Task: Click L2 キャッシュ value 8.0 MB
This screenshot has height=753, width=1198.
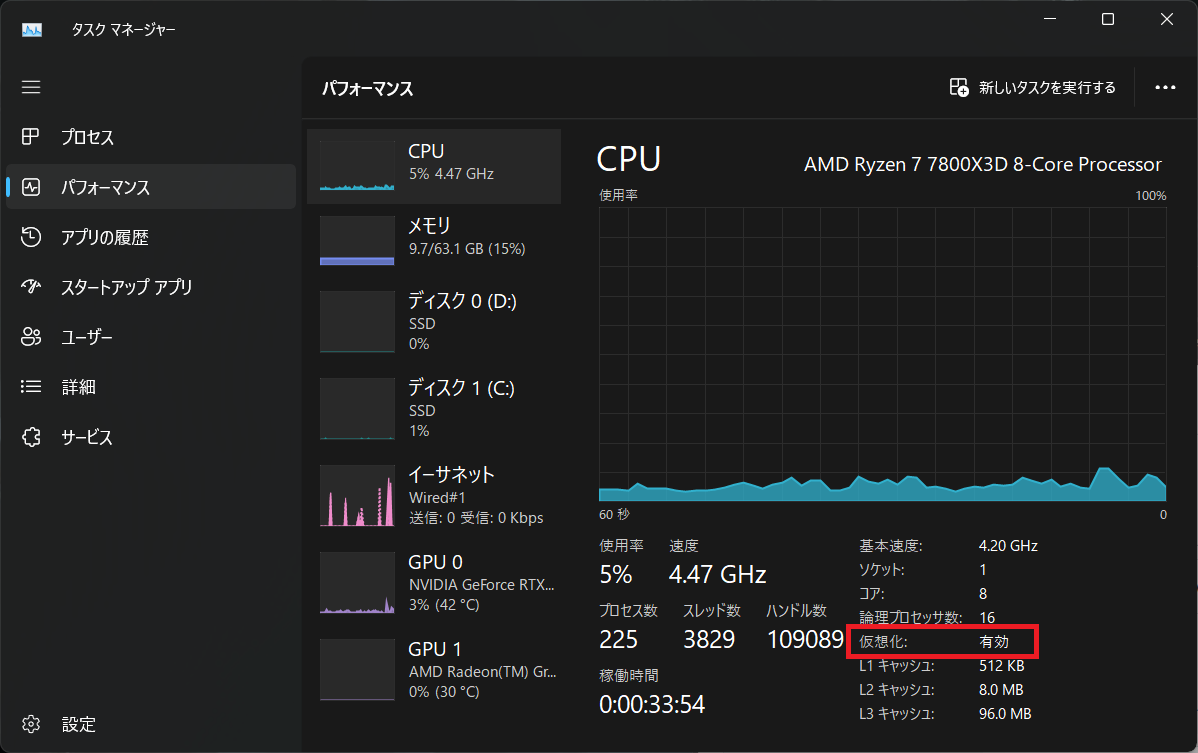Action: [x=1001, y=690]
